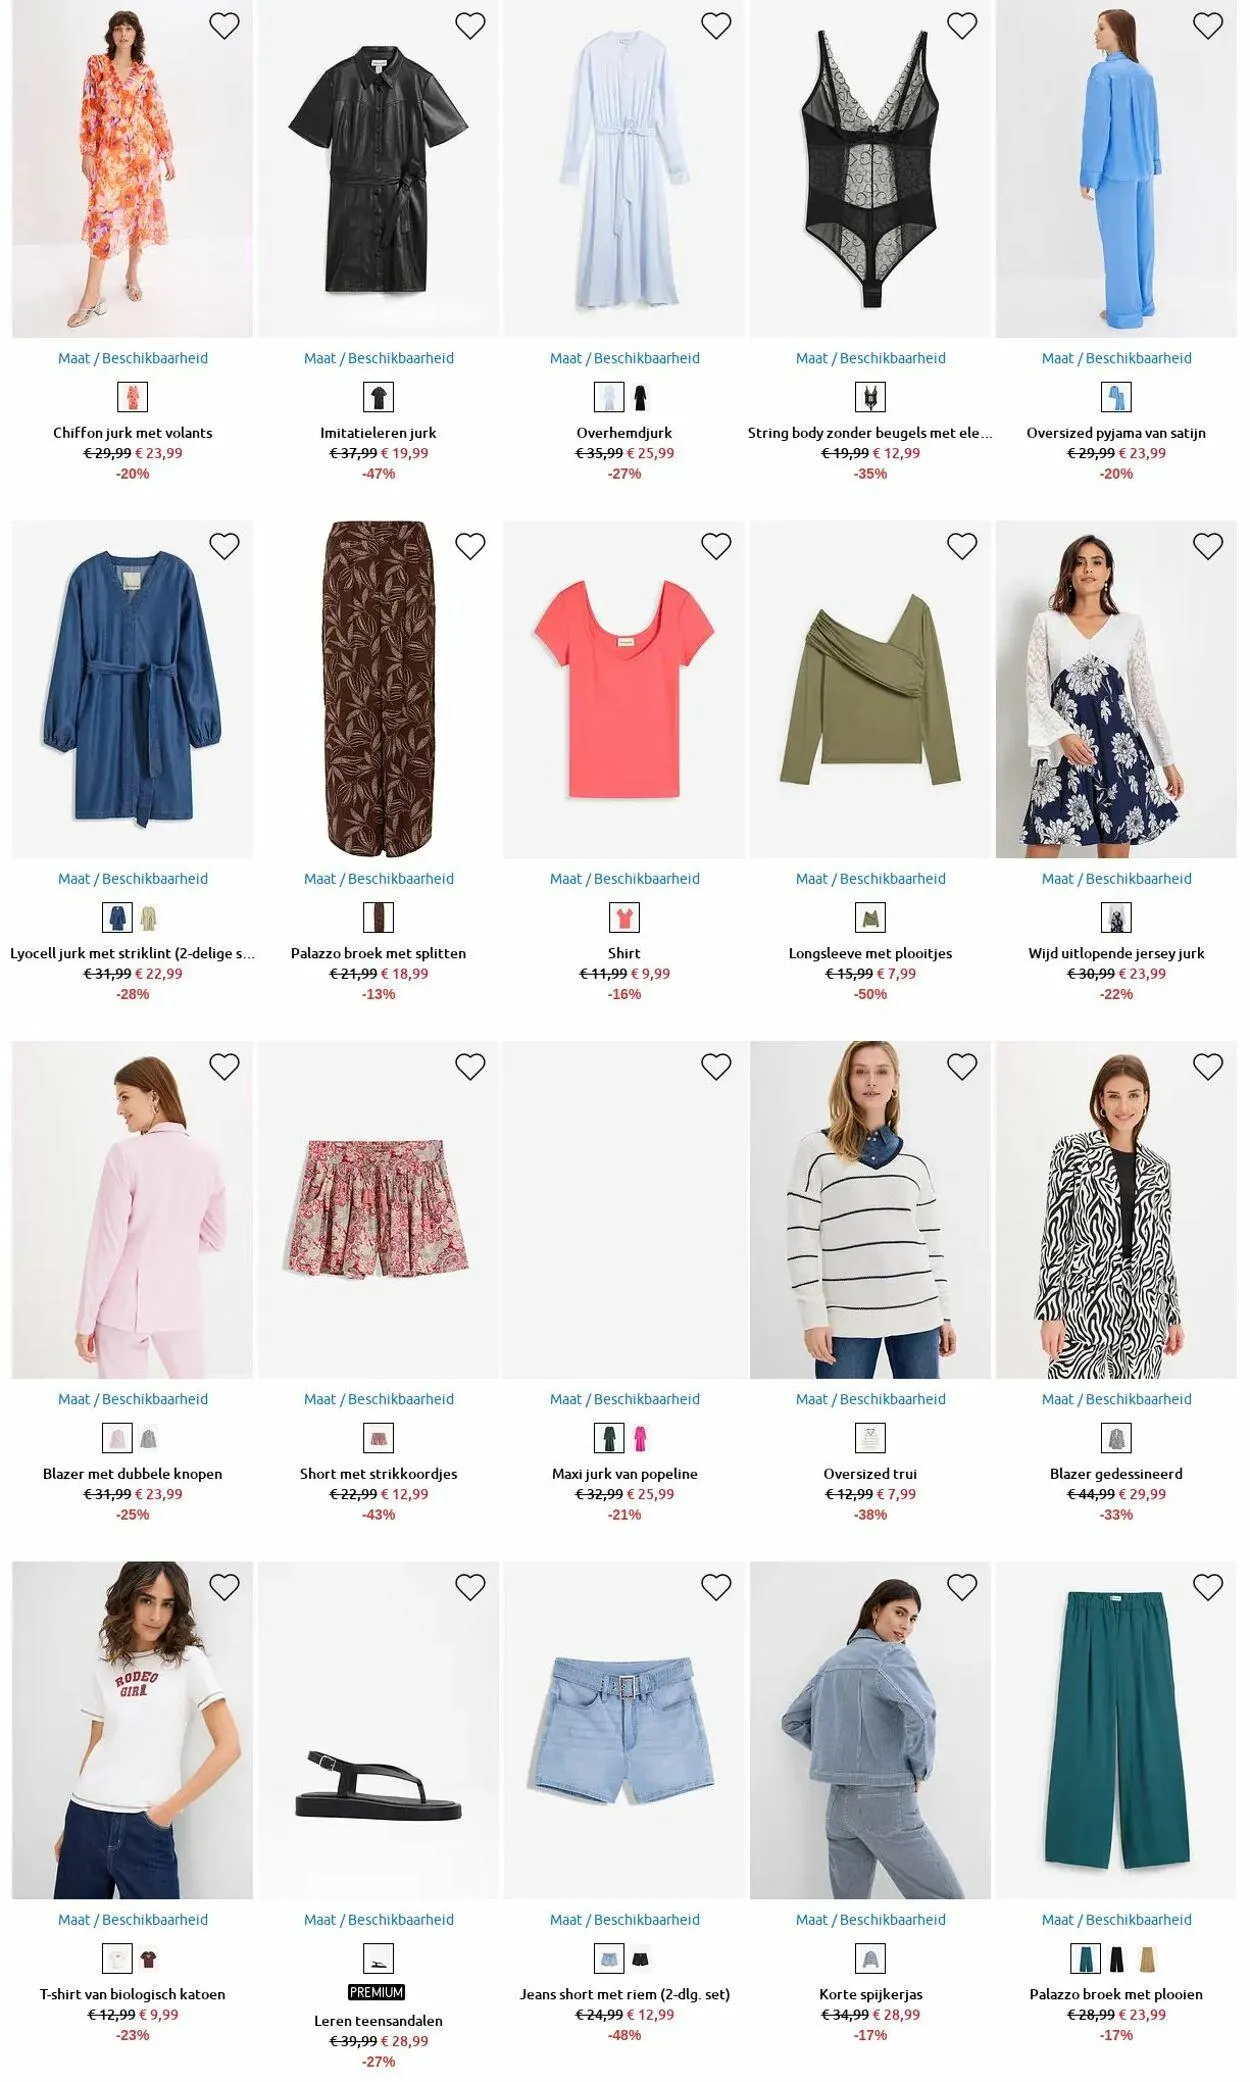Toggle wishlist heart on Blazer gedessineerd
Image resolution: width=1250 pixels, height=2082 pixels.
coord(1208,1067)
